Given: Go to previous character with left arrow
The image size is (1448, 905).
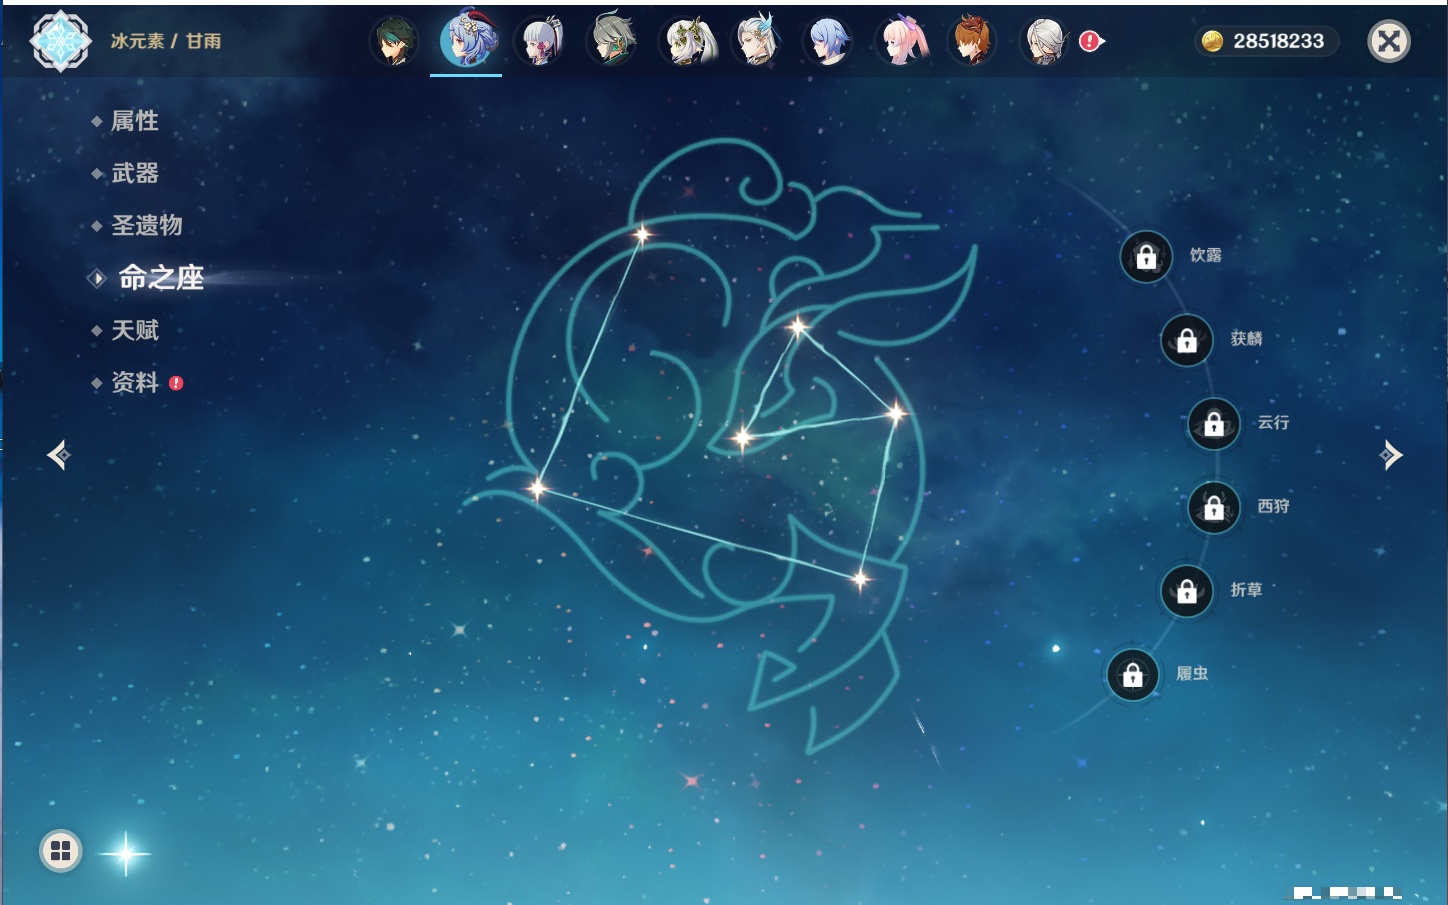Looking at the screenshot, I should (x=59, y=455).
